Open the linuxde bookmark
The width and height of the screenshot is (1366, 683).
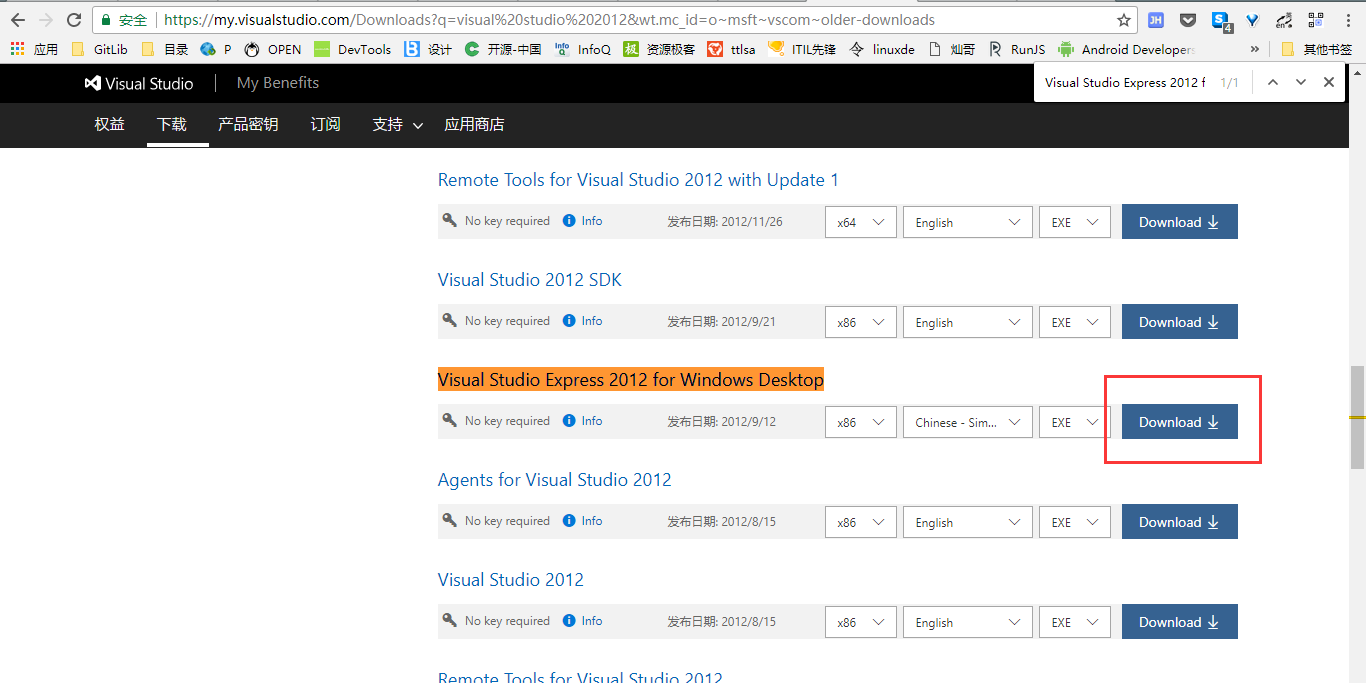(882, 49)
